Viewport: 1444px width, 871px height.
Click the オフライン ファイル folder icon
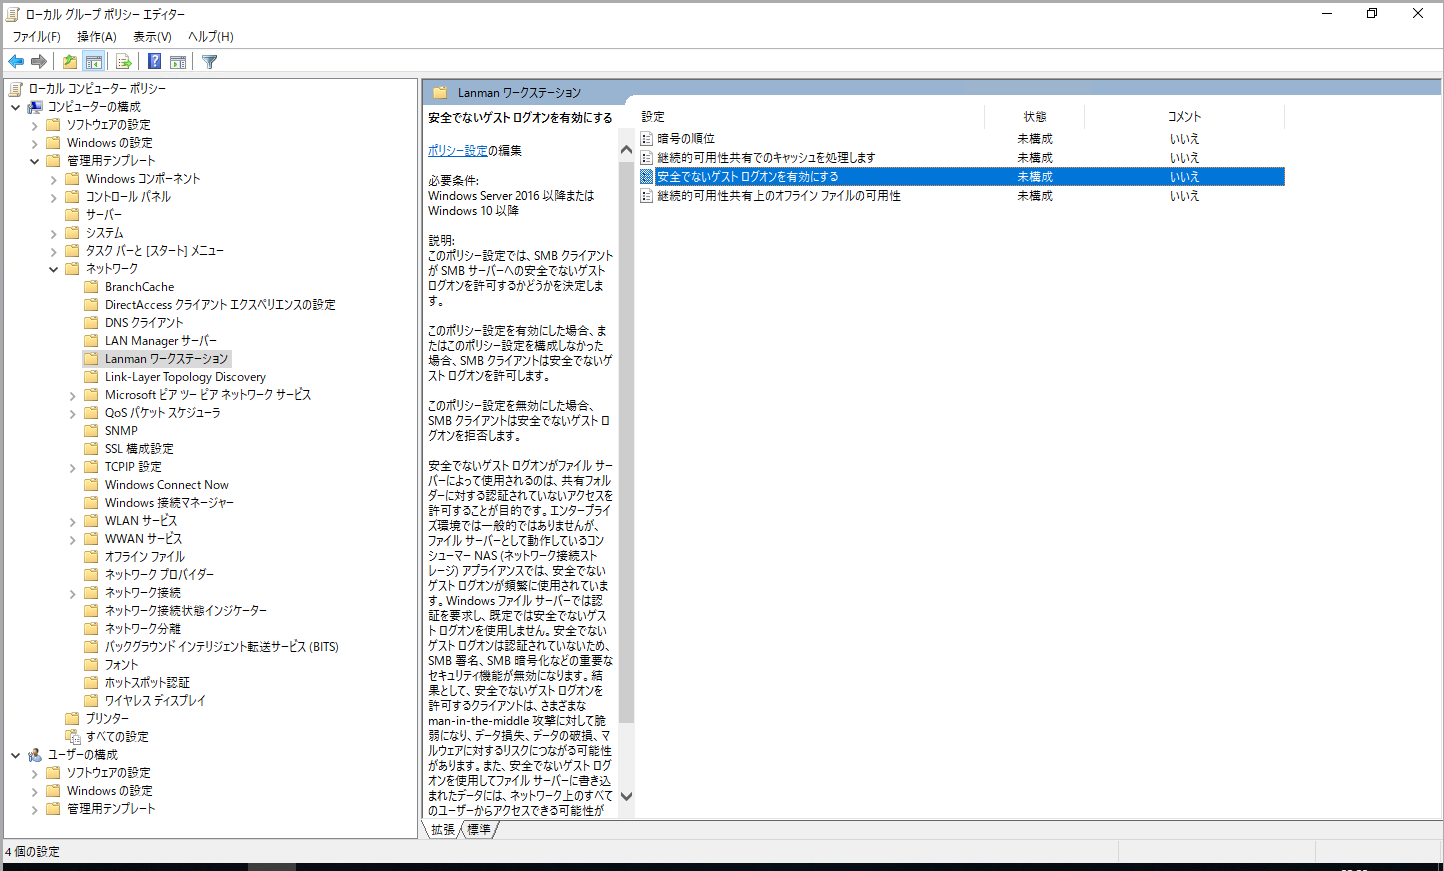point(91,556)
